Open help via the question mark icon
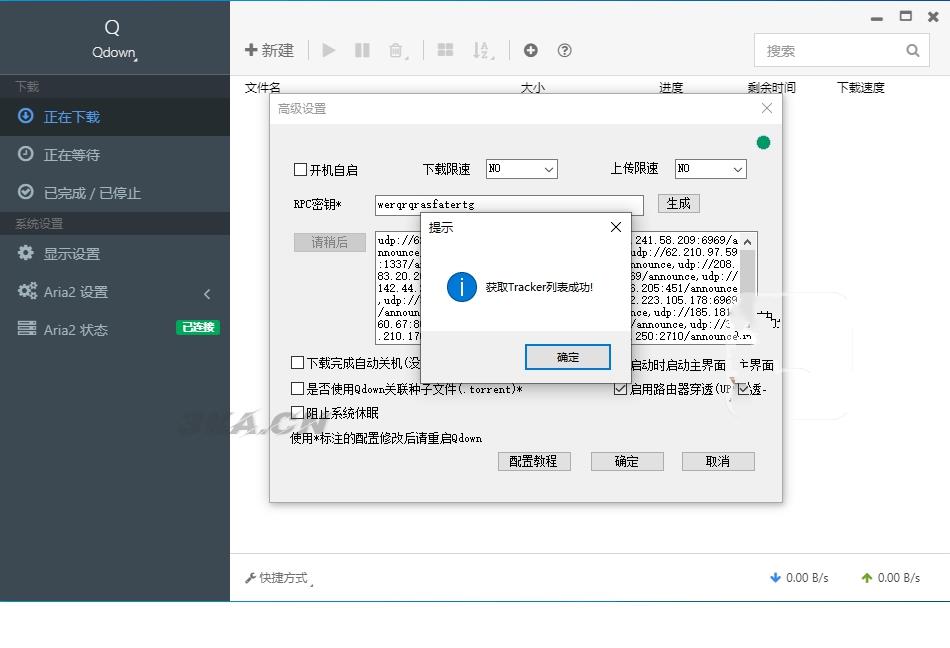Viewport: 950px width, 648px height. [565, 50]
